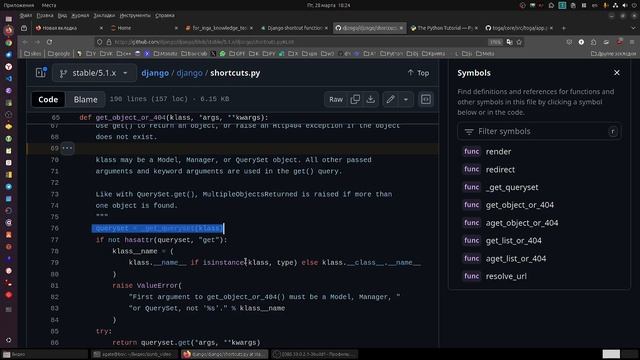Focus the Filter symbols input field
640x360 pixels.
click(x=540, y=131)
